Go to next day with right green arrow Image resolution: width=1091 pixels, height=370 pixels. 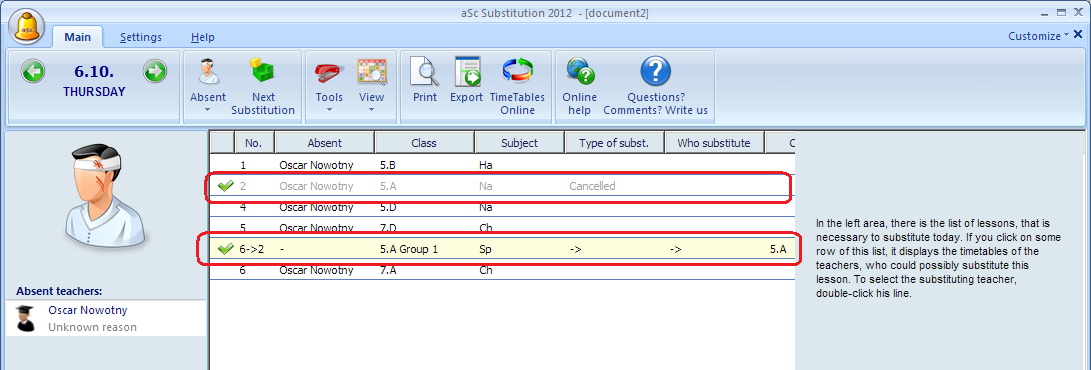coord(154,71)
